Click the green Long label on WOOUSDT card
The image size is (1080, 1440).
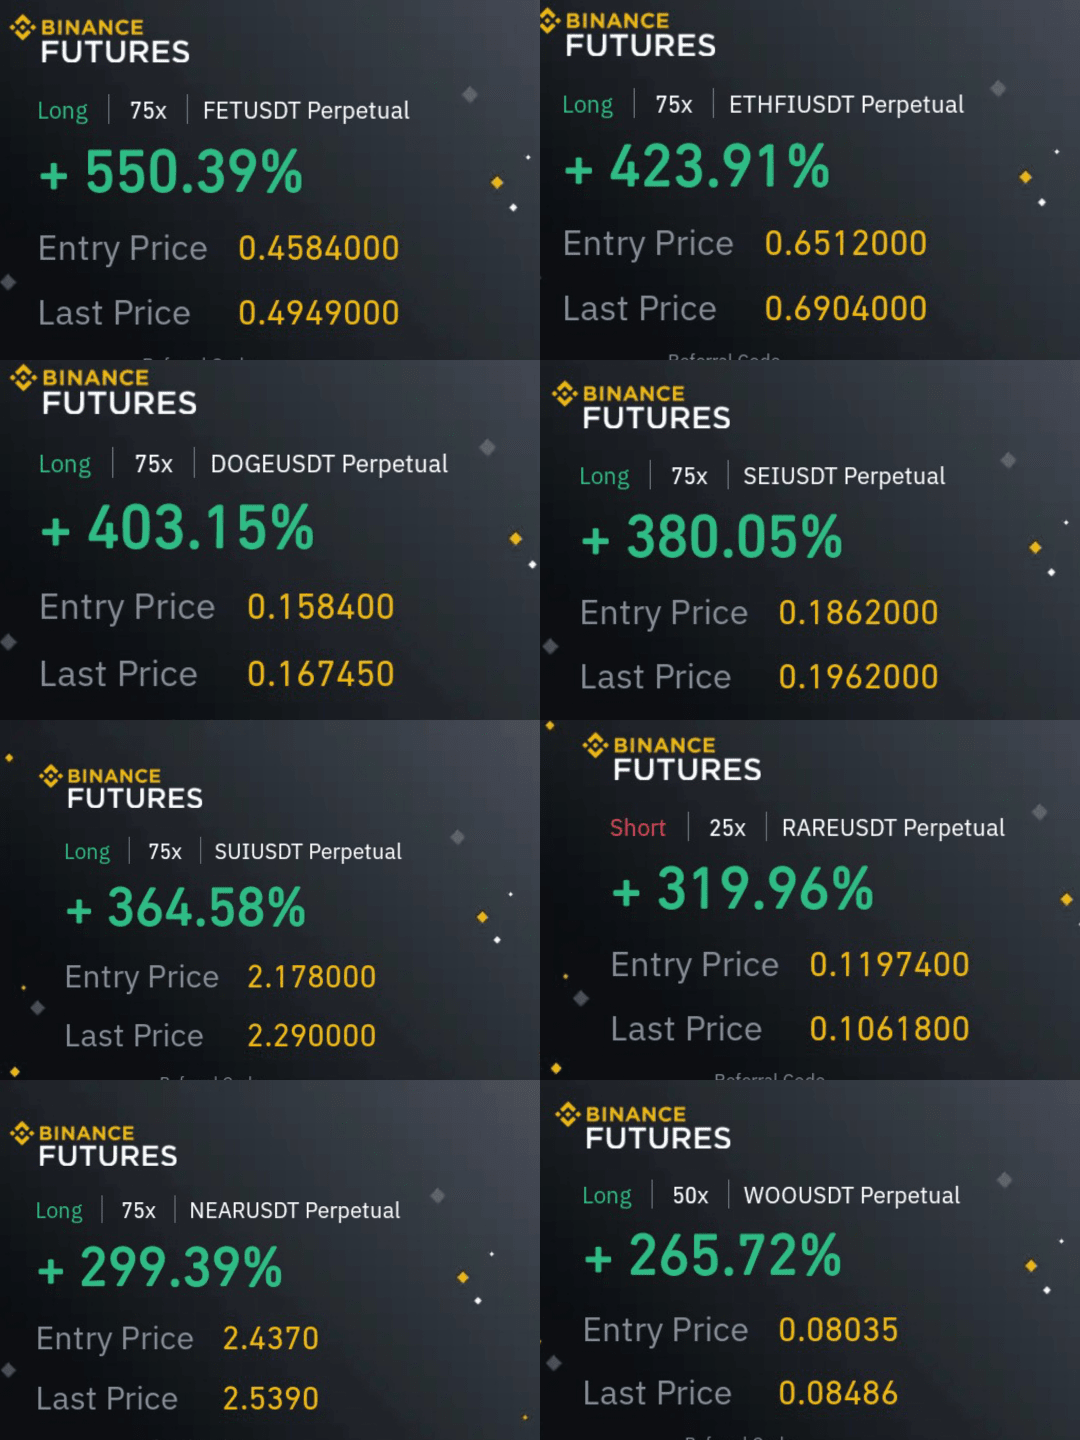pos(606,1196)
